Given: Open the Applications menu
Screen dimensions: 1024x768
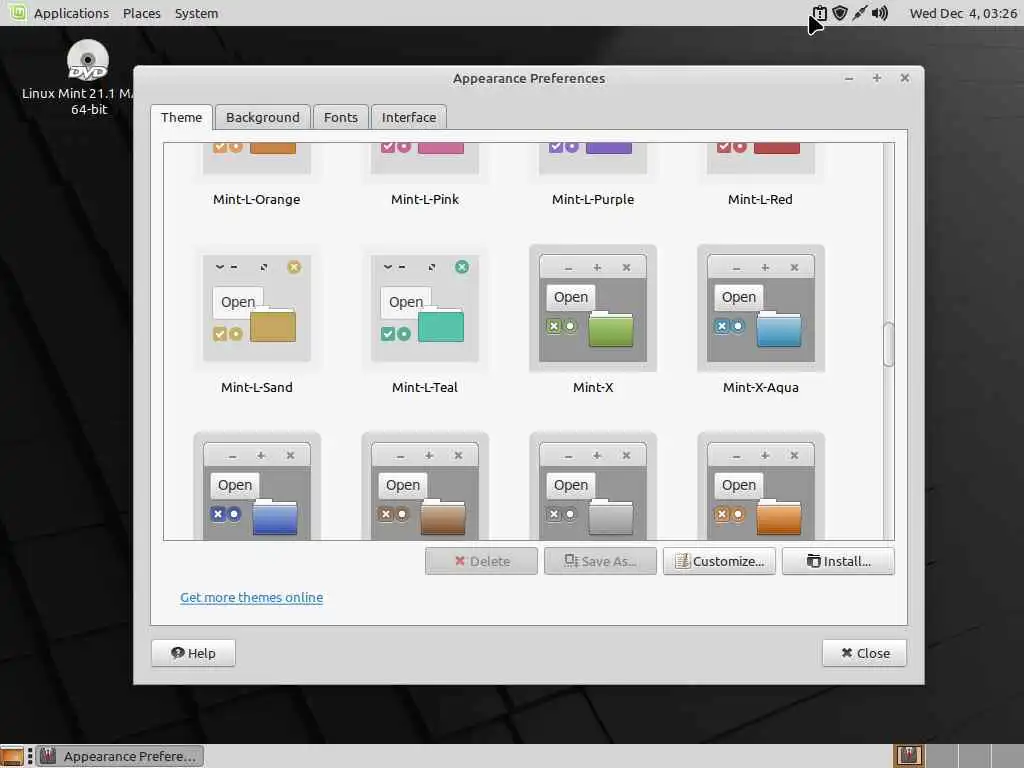Looking at the screenshot, I should coord(71,13).
